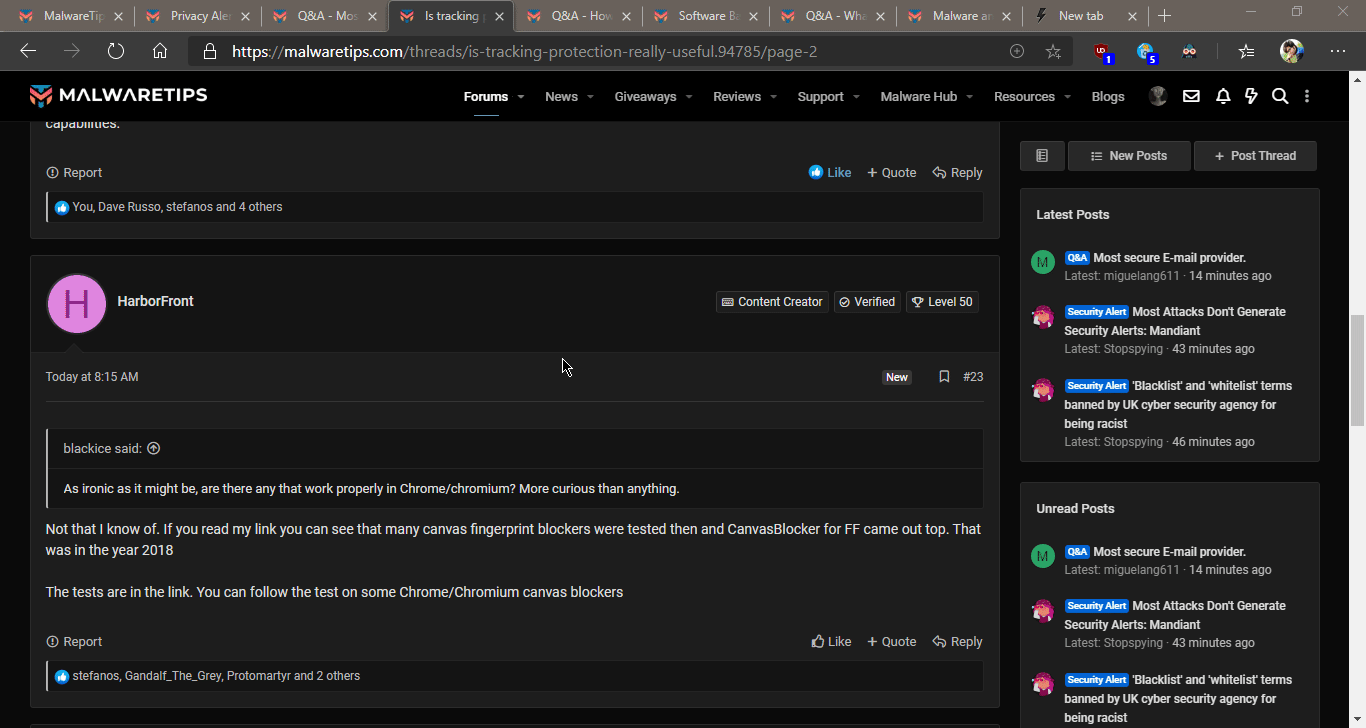
Task: Open the alerts bell
Action: click(1223, 96)
